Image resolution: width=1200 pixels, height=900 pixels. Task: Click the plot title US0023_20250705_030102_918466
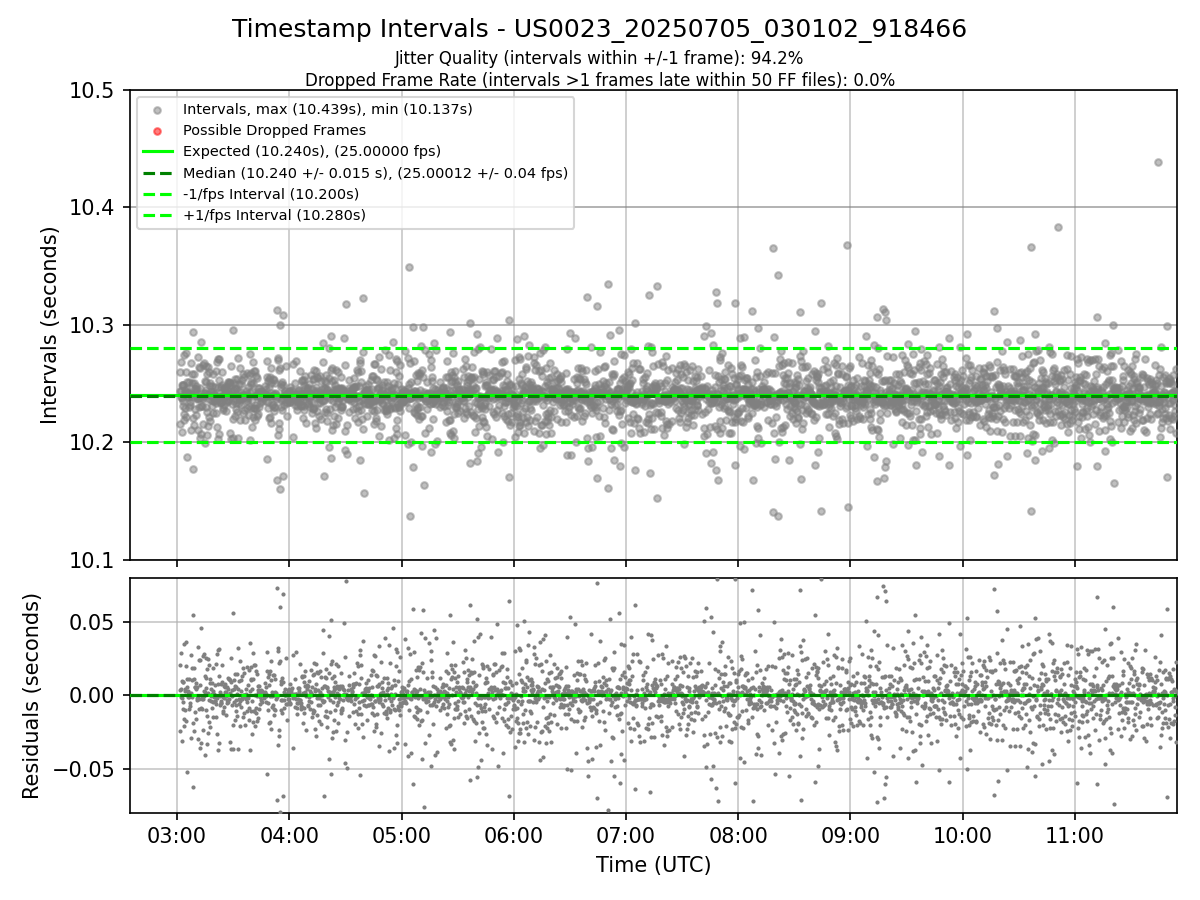(x=599, y=29)
